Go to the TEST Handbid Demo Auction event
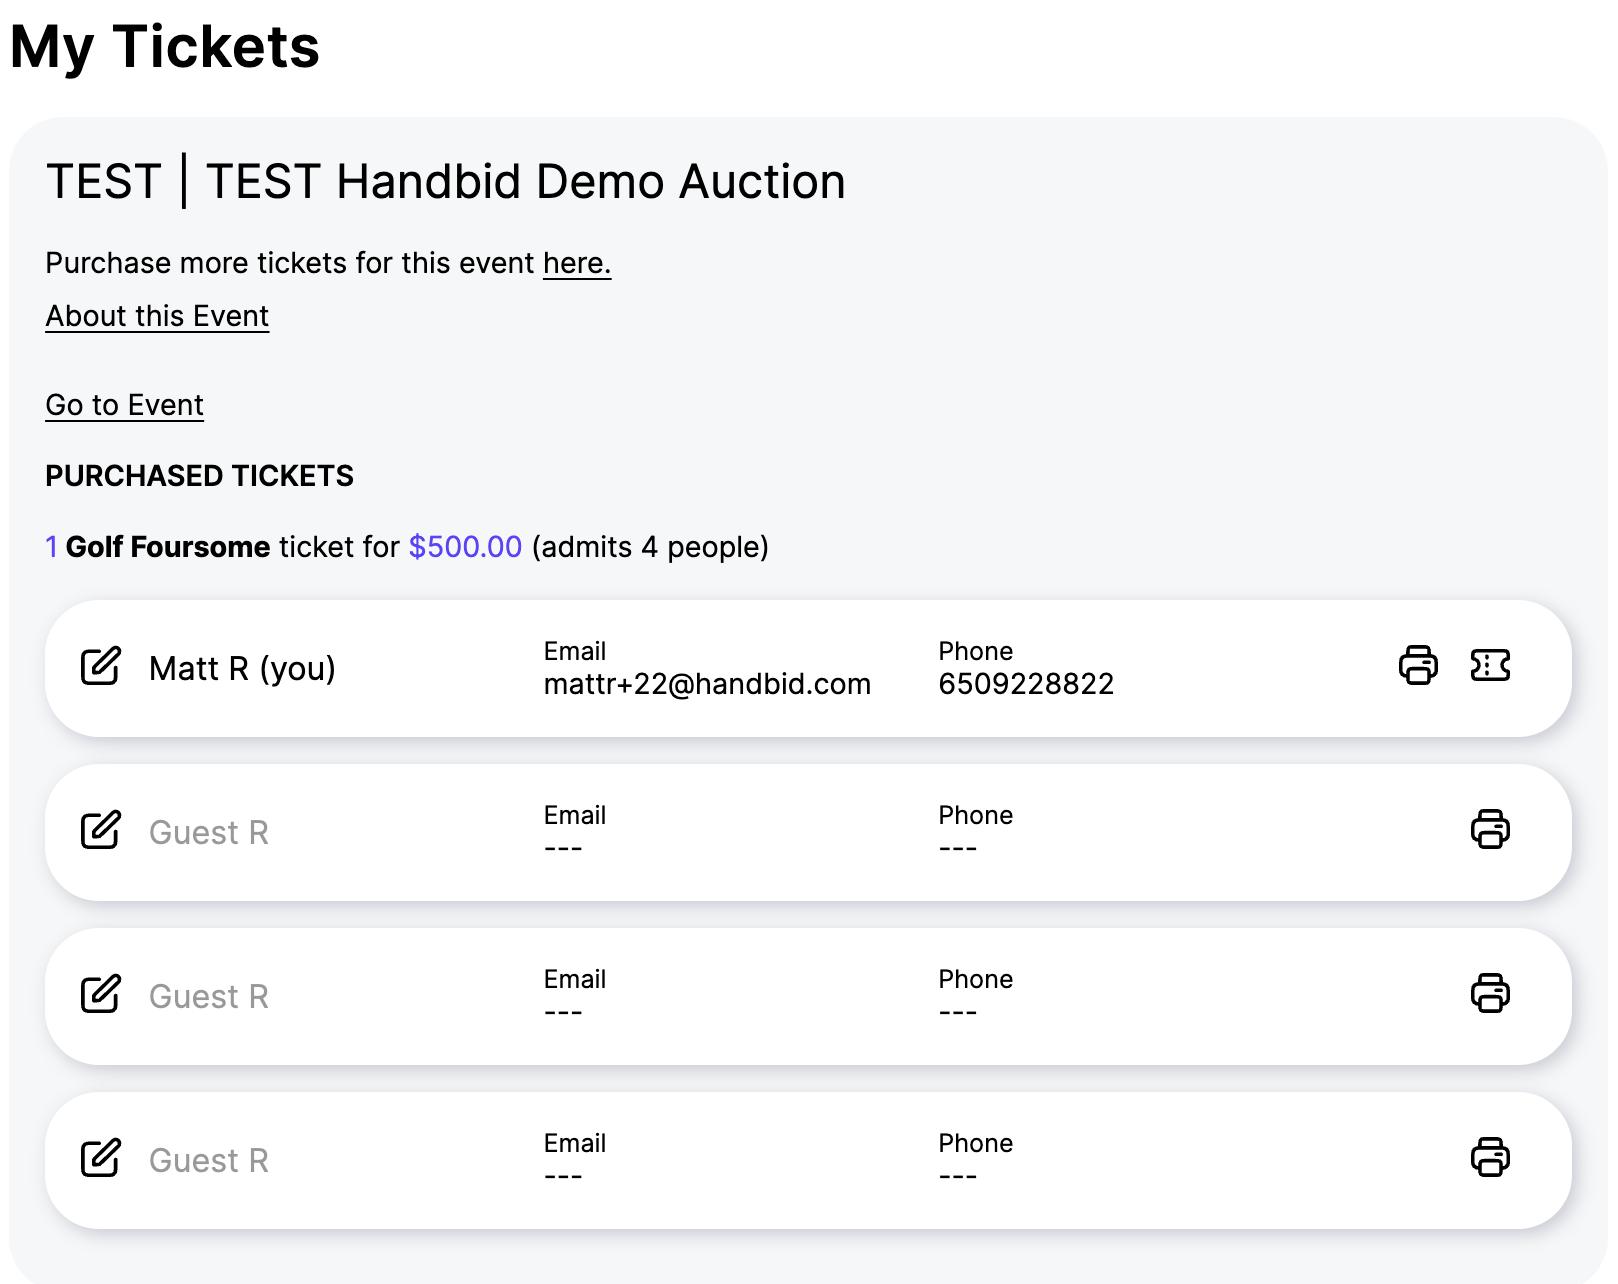Viewport: 1618px width, 1284px height. coord(124,404)
